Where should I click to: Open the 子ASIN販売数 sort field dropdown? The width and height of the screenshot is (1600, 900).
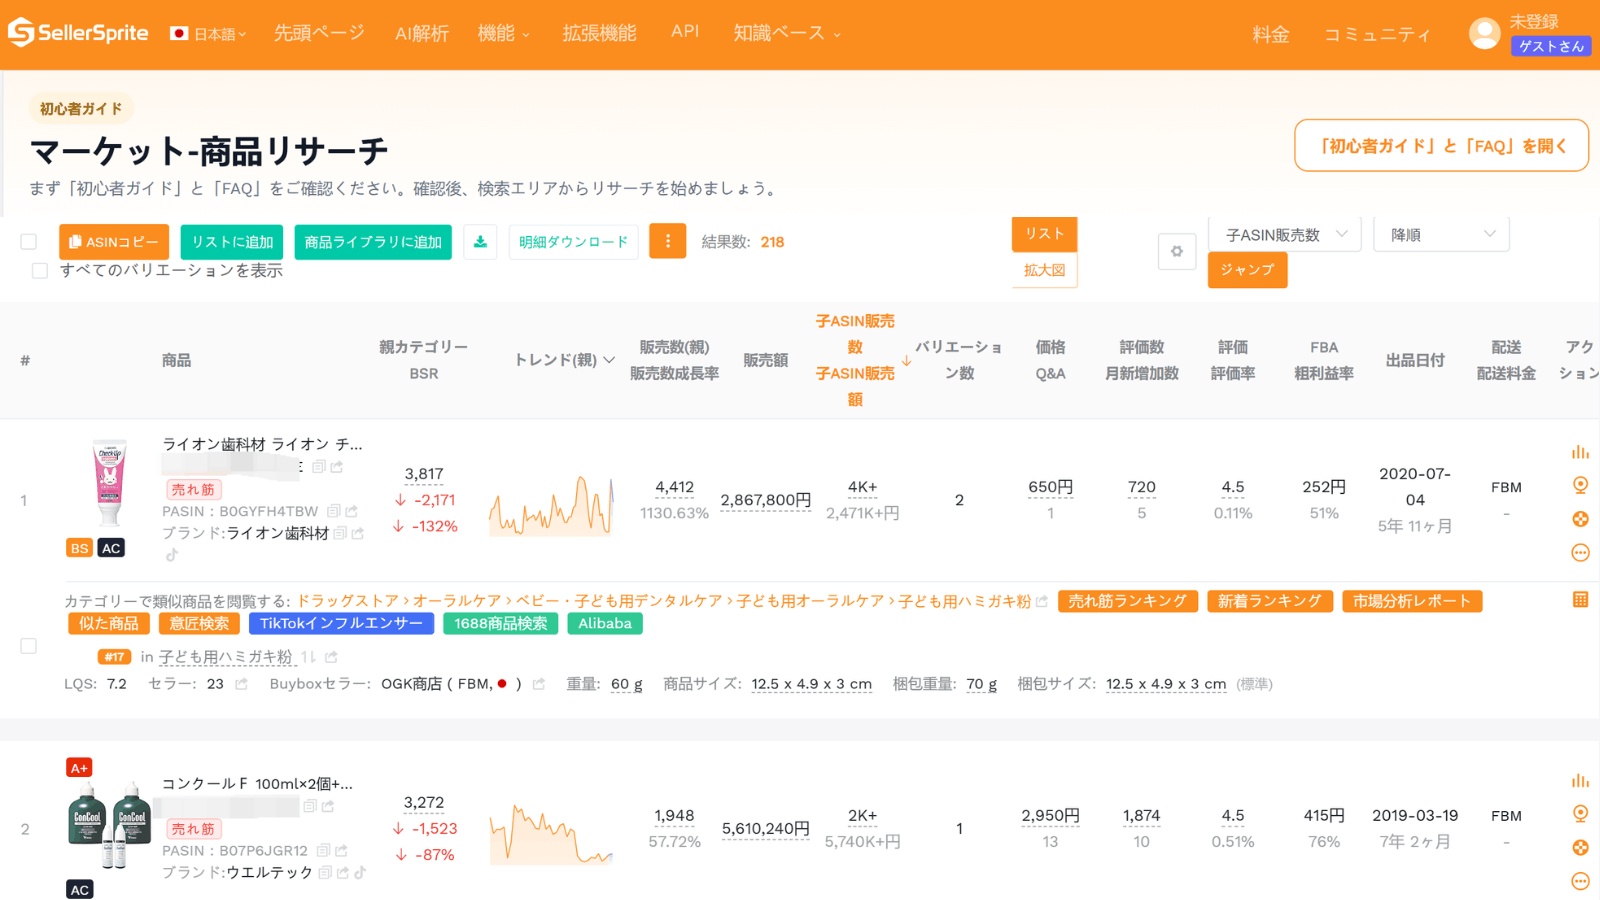point(1285,235)
